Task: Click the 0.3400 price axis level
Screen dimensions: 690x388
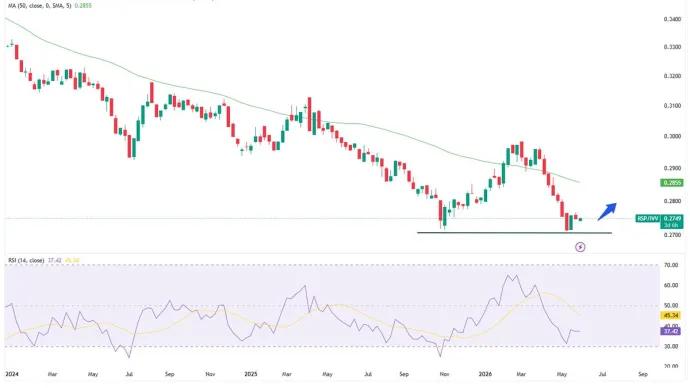Action: 672,19
